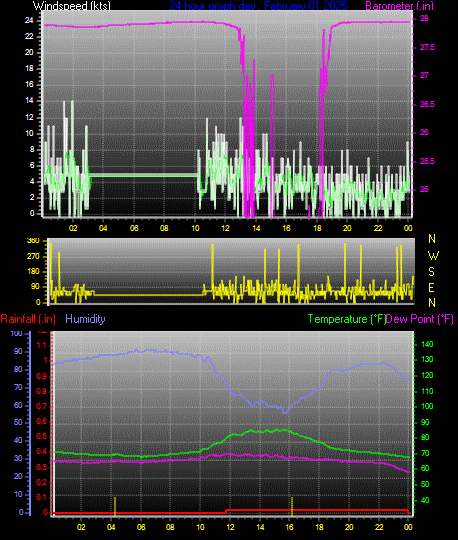Select the Rainfall (.in) legend label
Viewport: 458px width, 540px height.
pos(28,319)
